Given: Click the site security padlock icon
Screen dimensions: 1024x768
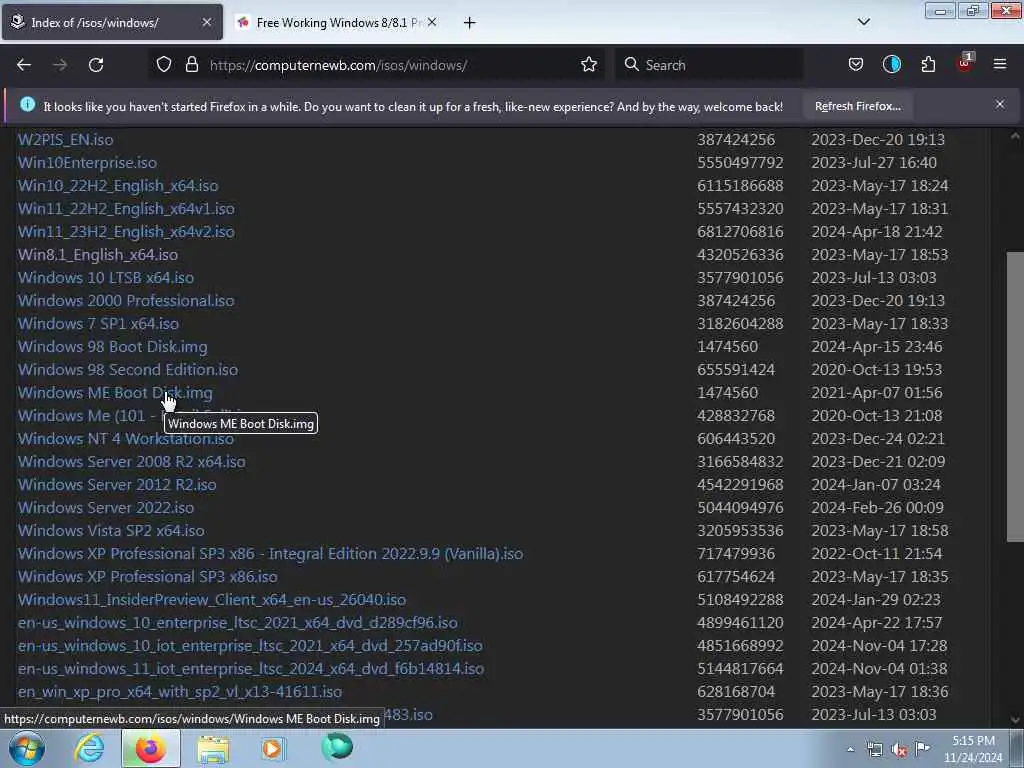Looking at the screenshot, I should click(191, 65).
